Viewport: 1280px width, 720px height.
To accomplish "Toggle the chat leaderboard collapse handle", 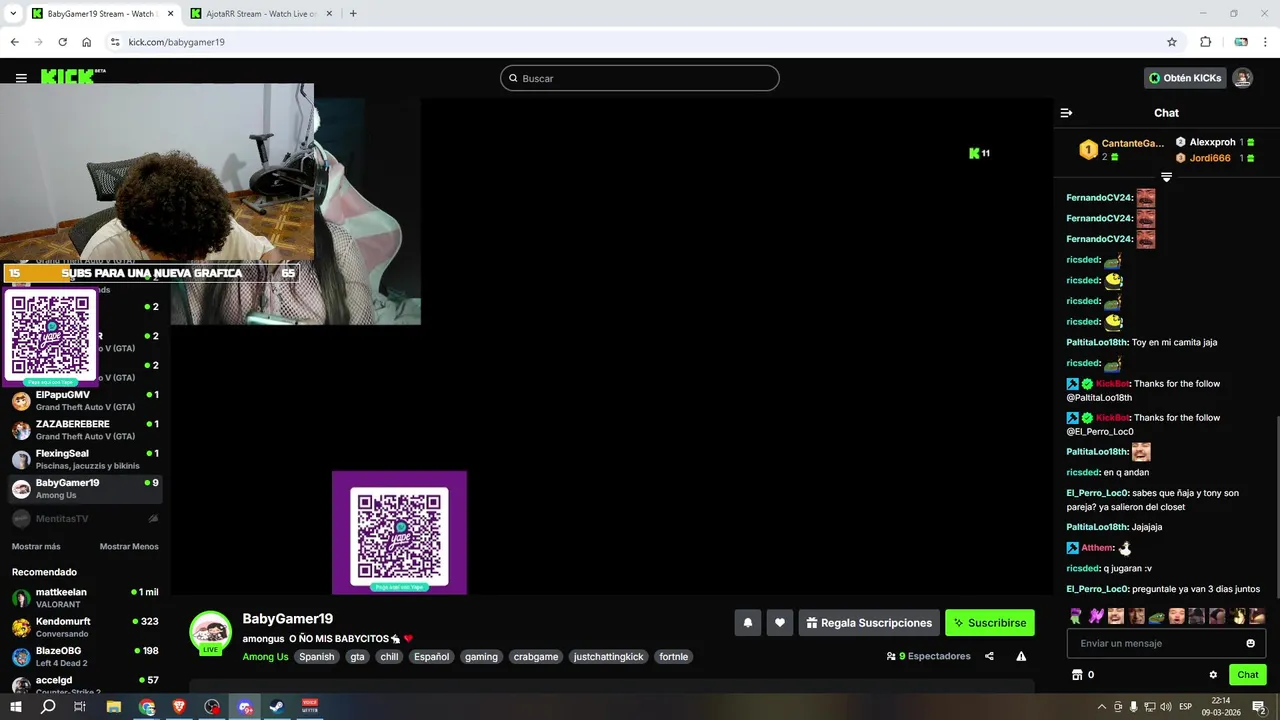I will [1166, 177].
